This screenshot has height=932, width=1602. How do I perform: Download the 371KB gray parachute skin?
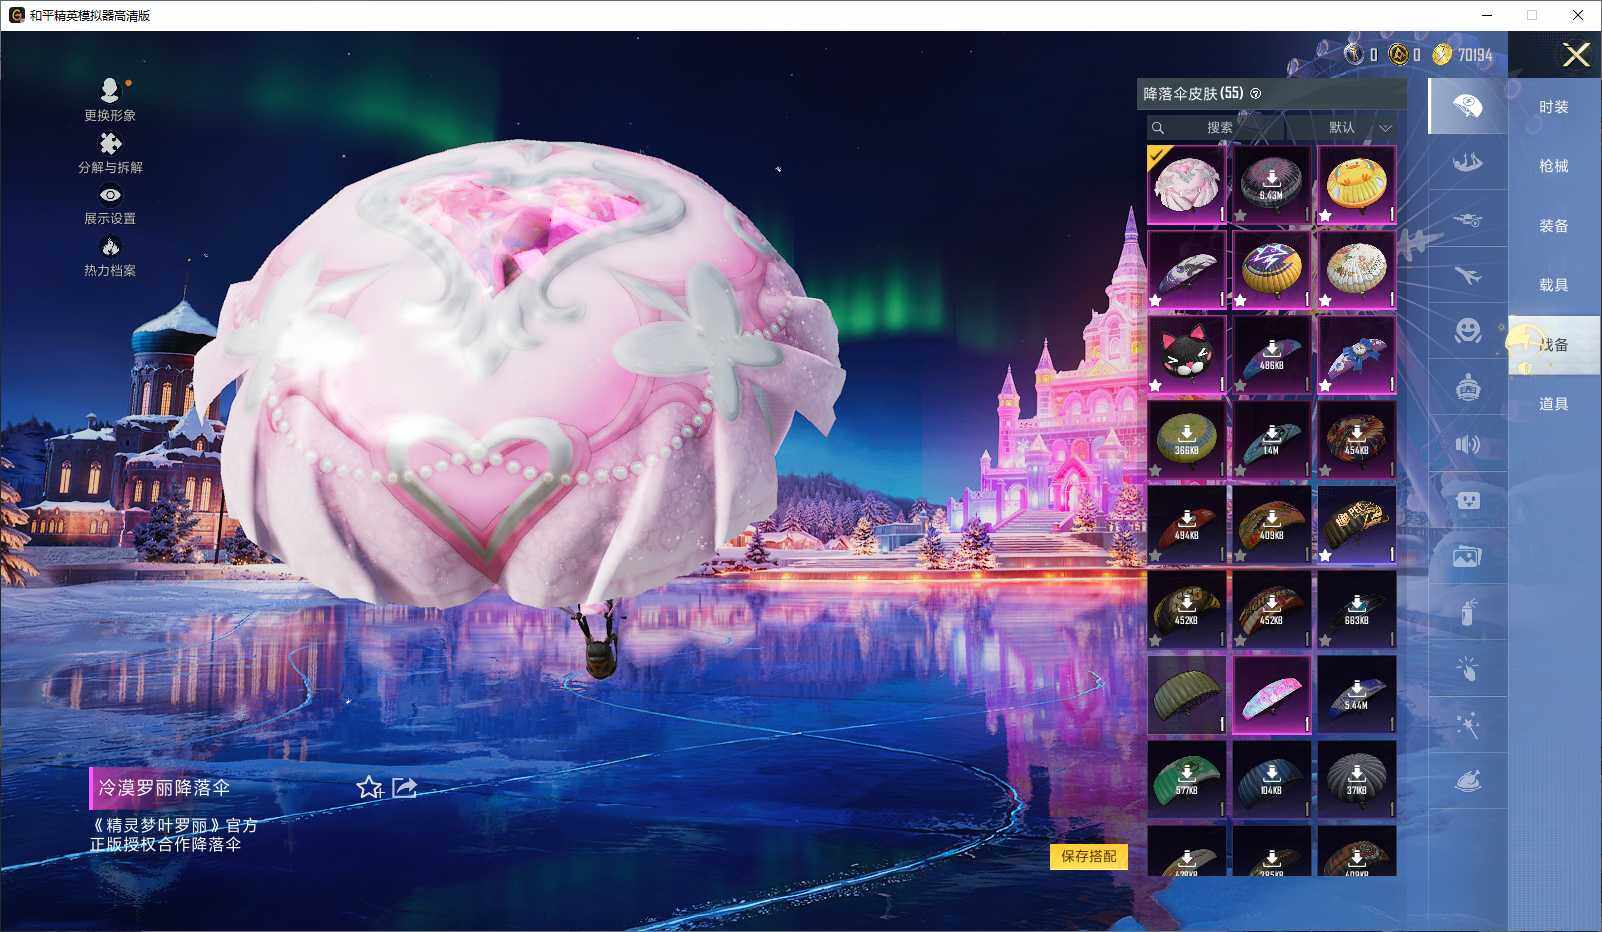[x=1357, y=780]
